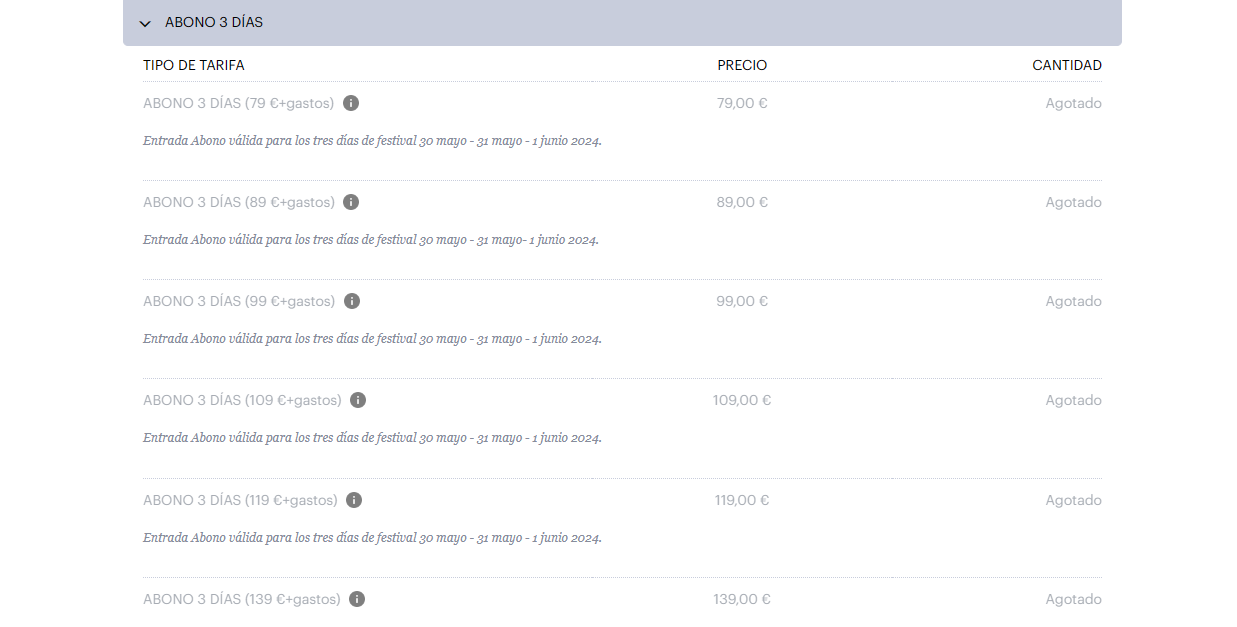Collapse the ABONO 3 DÍAS section chevron
The height and width of the screenshot is (627, 1237).
[x=145, y=23]
